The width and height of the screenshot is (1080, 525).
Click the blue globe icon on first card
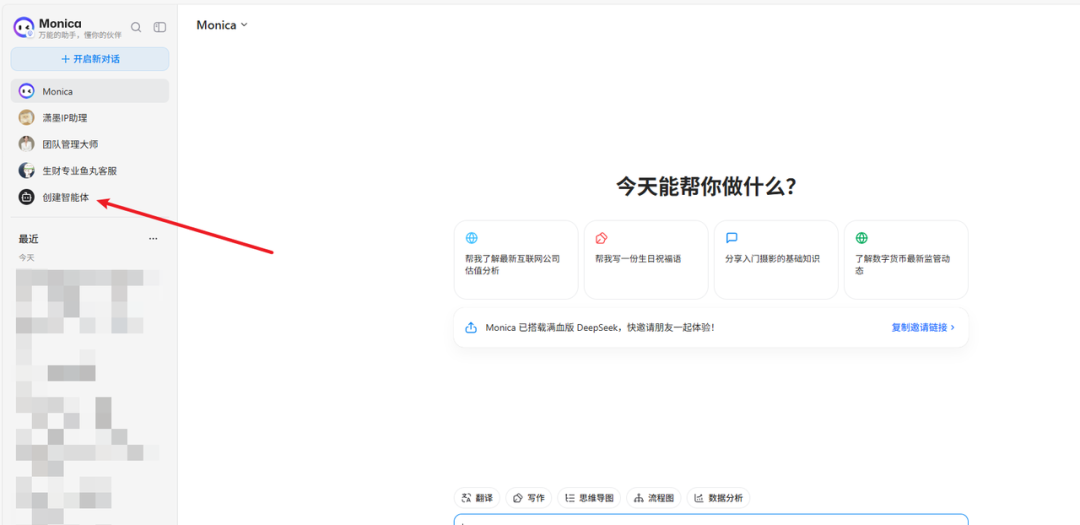pos(471,238)
